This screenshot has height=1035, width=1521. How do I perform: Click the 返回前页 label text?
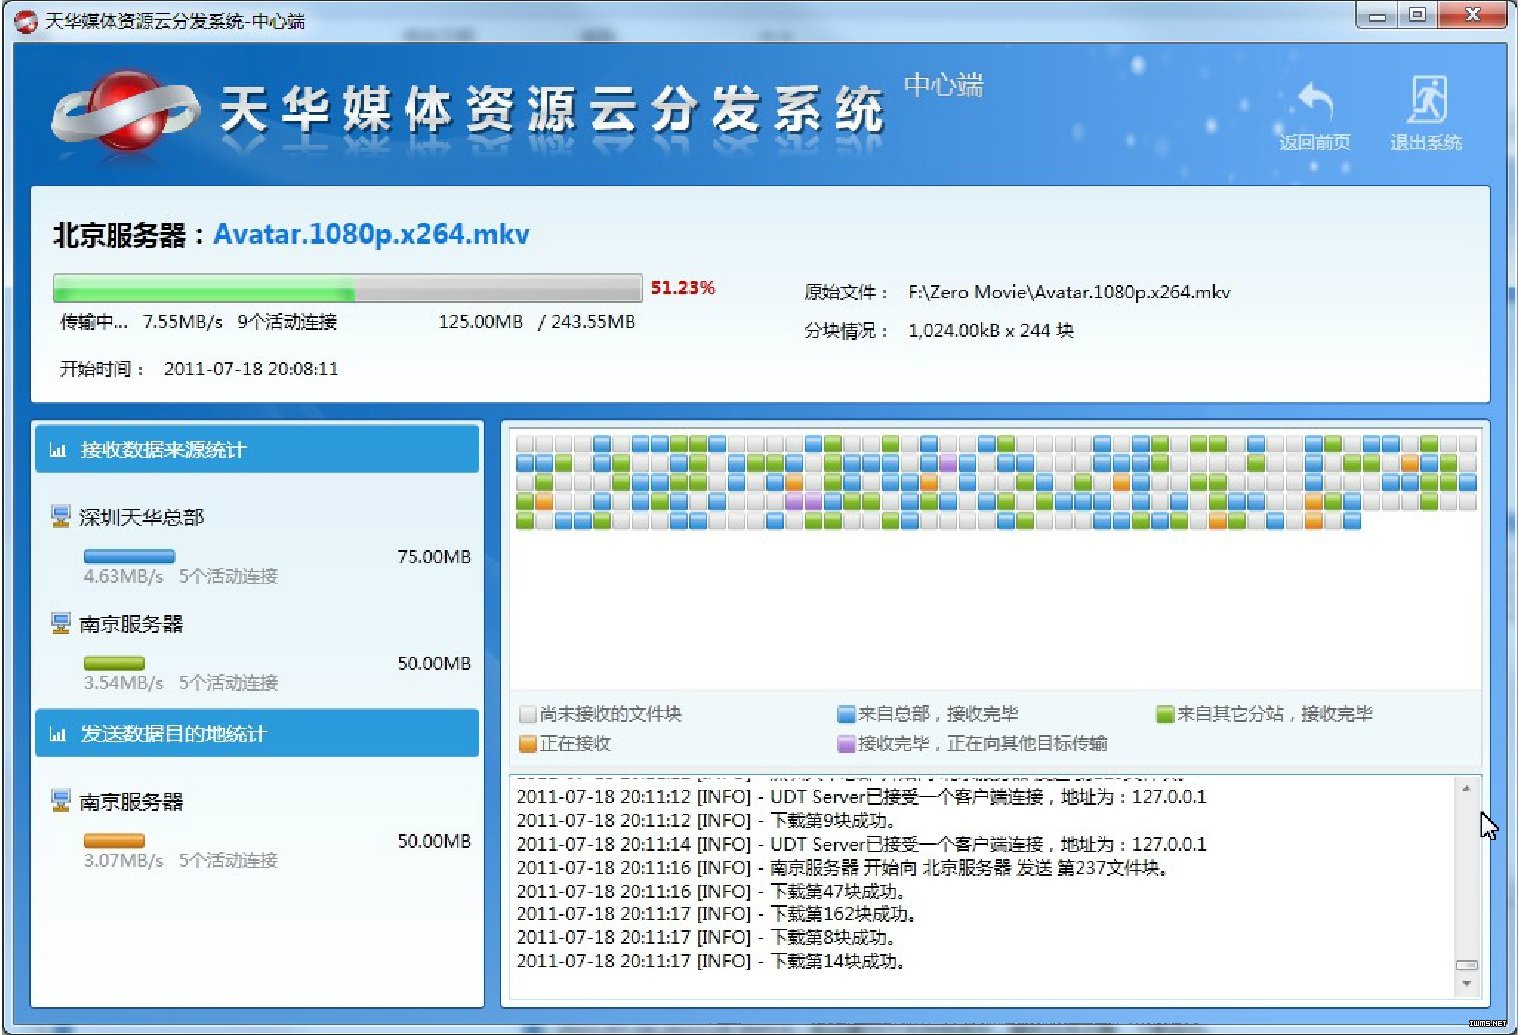coord(1315,143)
